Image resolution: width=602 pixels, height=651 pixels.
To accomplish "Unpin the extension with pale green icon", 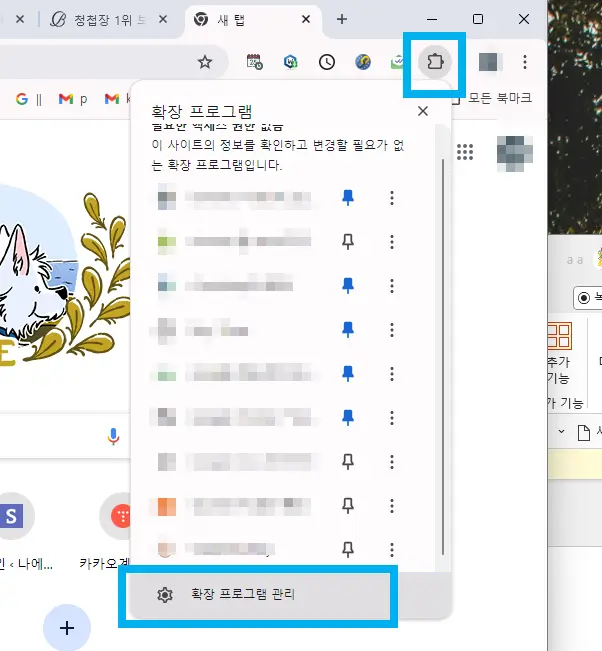I will pyautogui.click(x=348, y=374).
